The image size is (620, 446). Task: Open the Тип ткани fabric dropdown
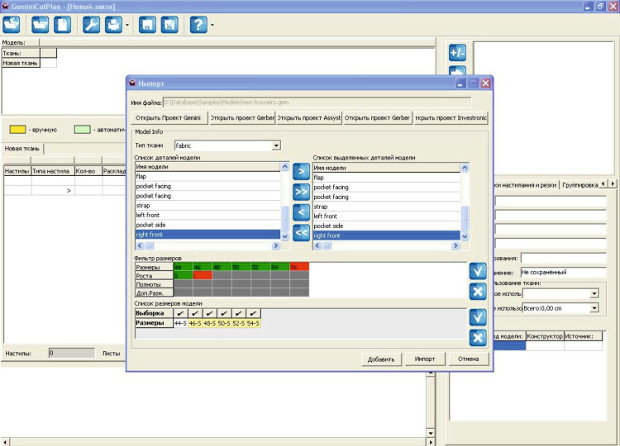(x=276, y=146)
